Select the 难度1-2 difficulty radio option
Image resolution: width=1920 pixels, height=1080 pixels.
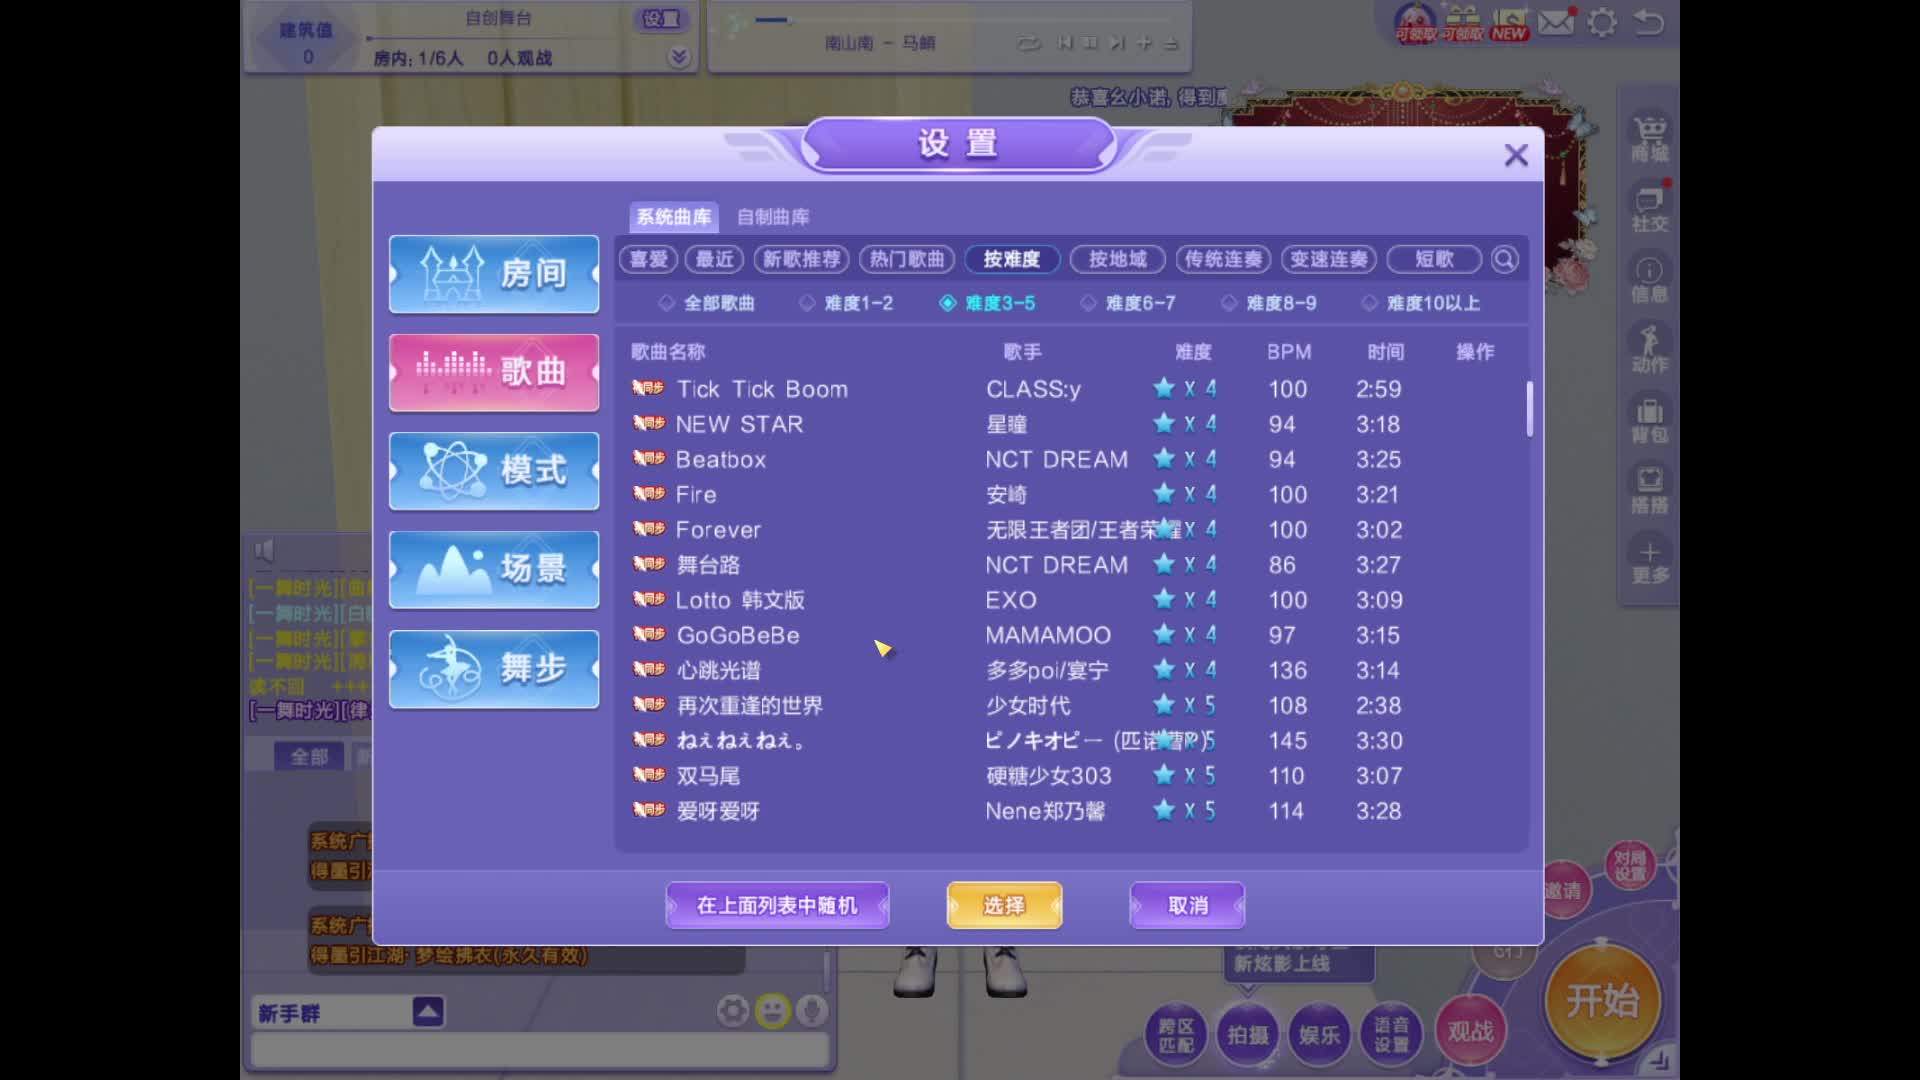[x=846, y=303]
